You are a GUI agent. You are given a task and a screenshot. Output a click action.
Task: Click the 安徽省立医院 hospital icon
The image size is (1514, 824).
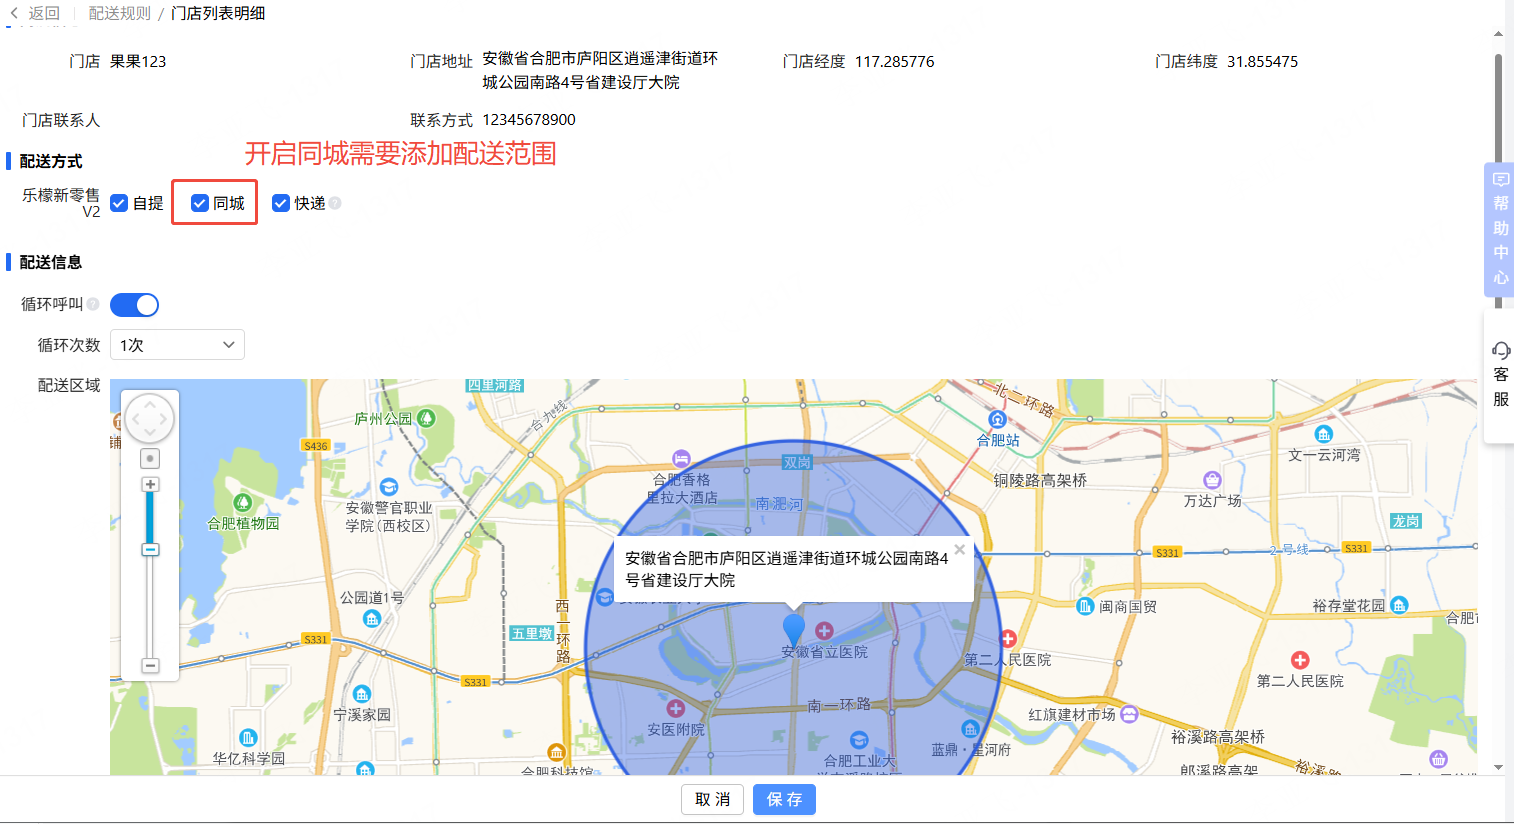[824, 631]
